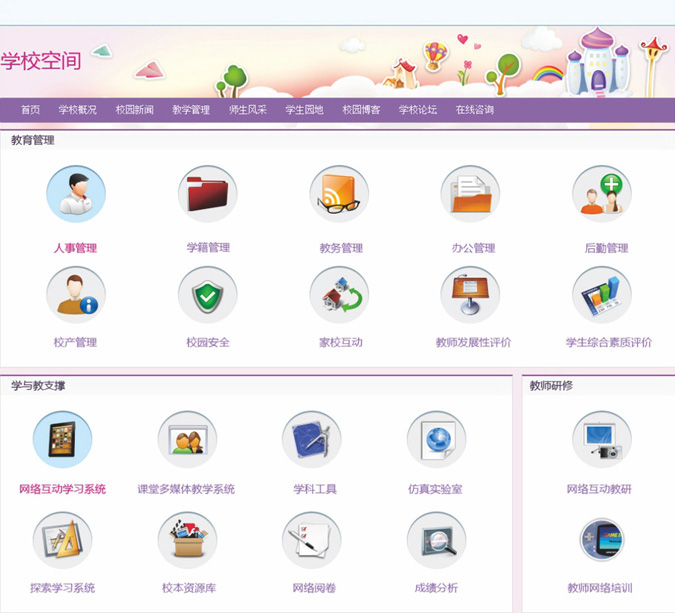Select the 课堂多媒体教学系统 users icon

point(187,440)
